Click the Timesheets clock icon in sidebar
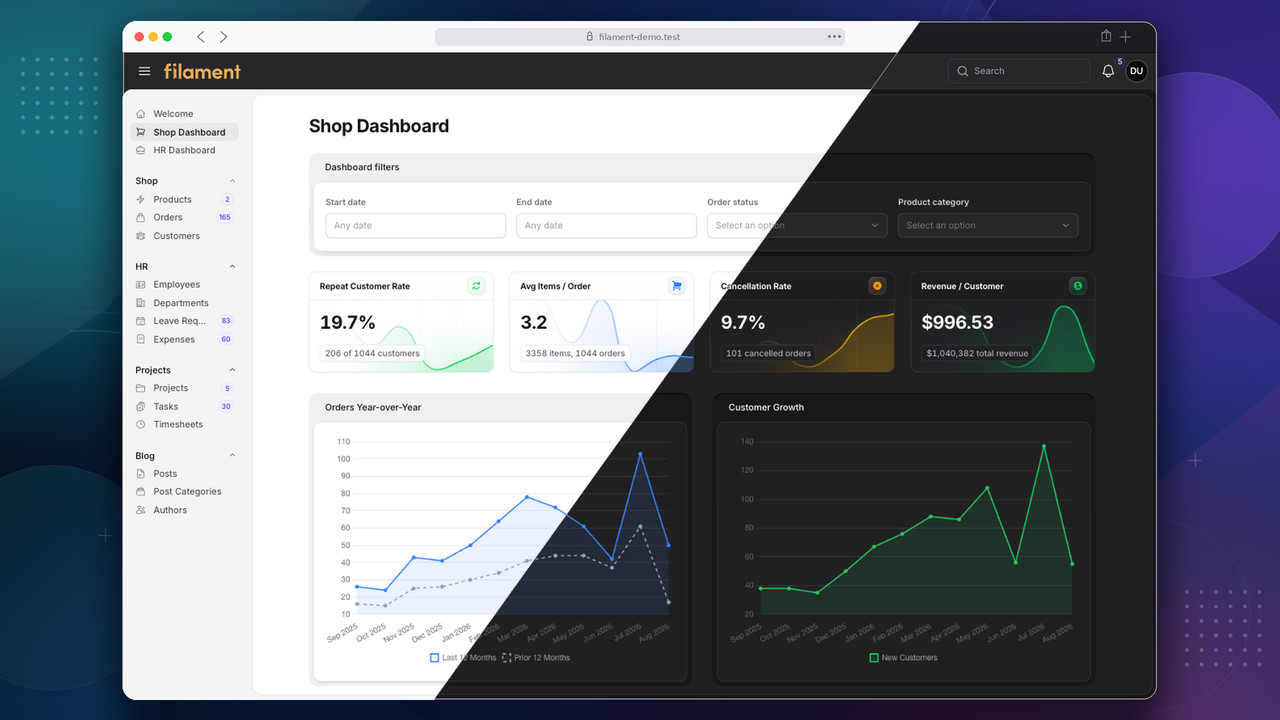This screenshot has height=720, width=1280. [141, 425]
